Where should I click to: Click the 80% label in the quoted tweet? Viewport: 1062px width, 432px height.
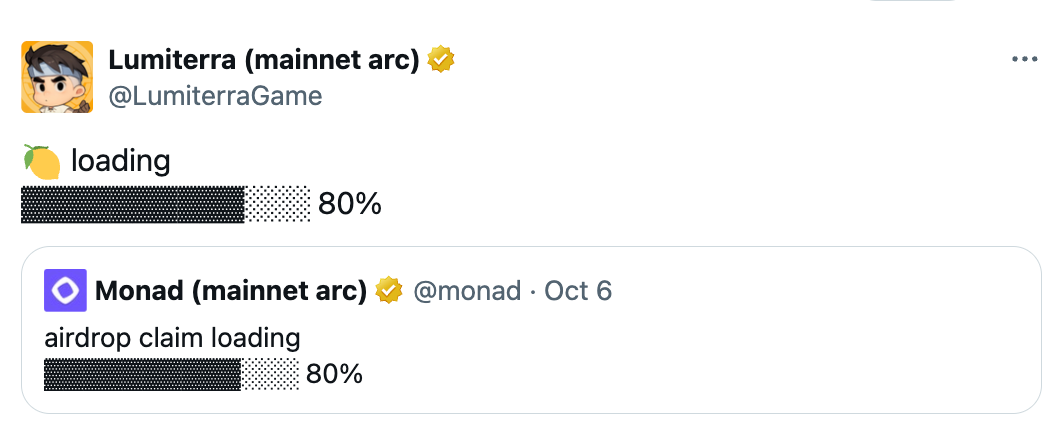[x=334, y=375]
